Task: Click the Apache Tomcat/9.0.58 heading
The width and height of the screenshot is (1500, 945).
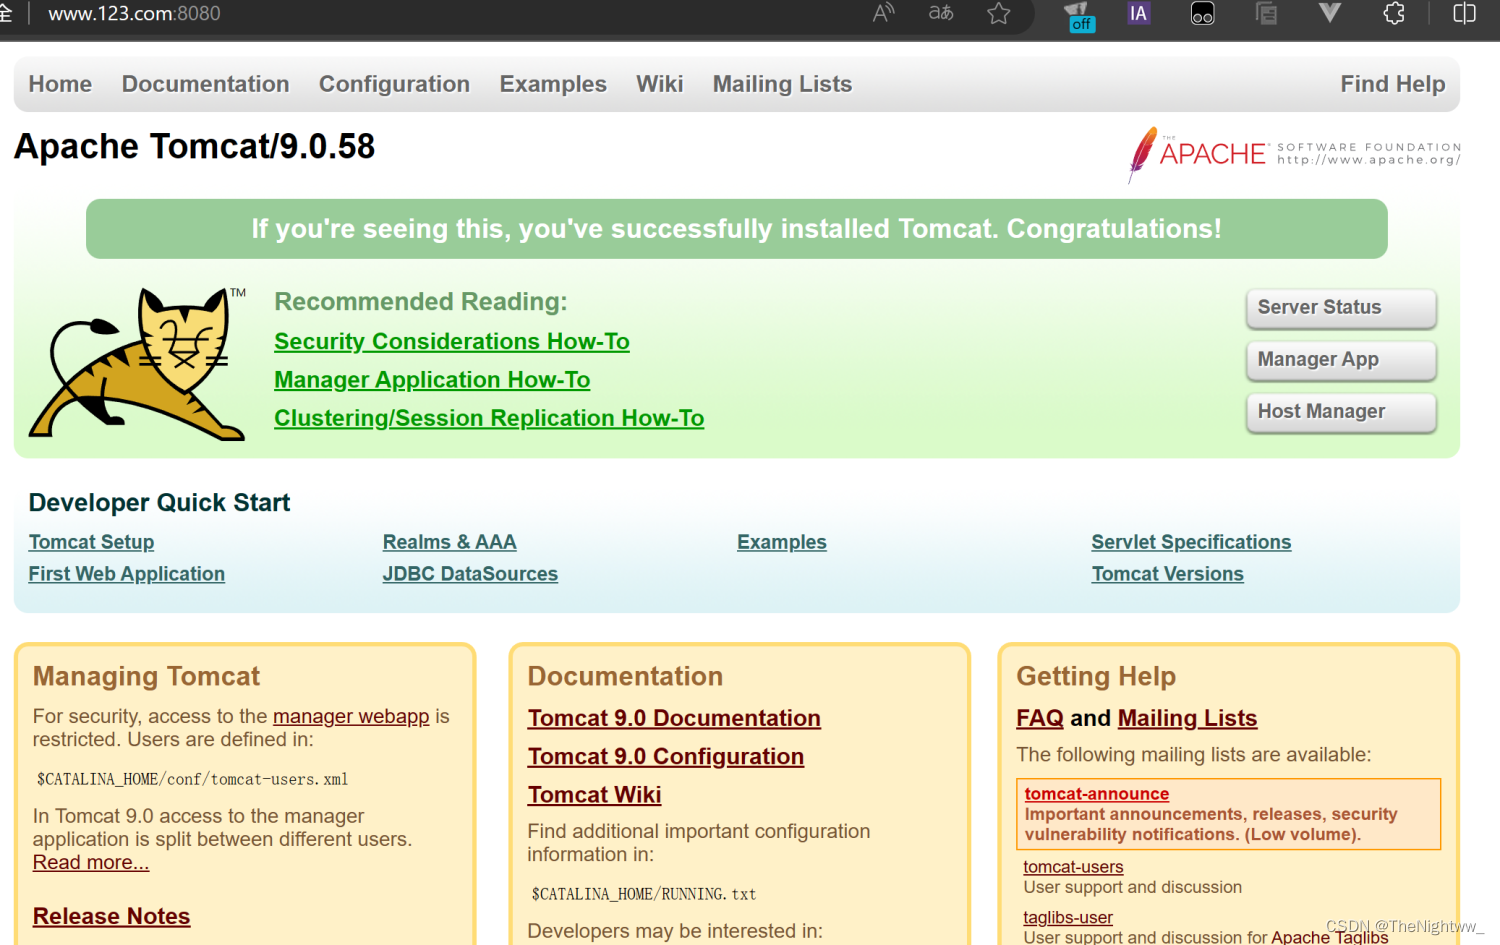Action: pos(194,146)
